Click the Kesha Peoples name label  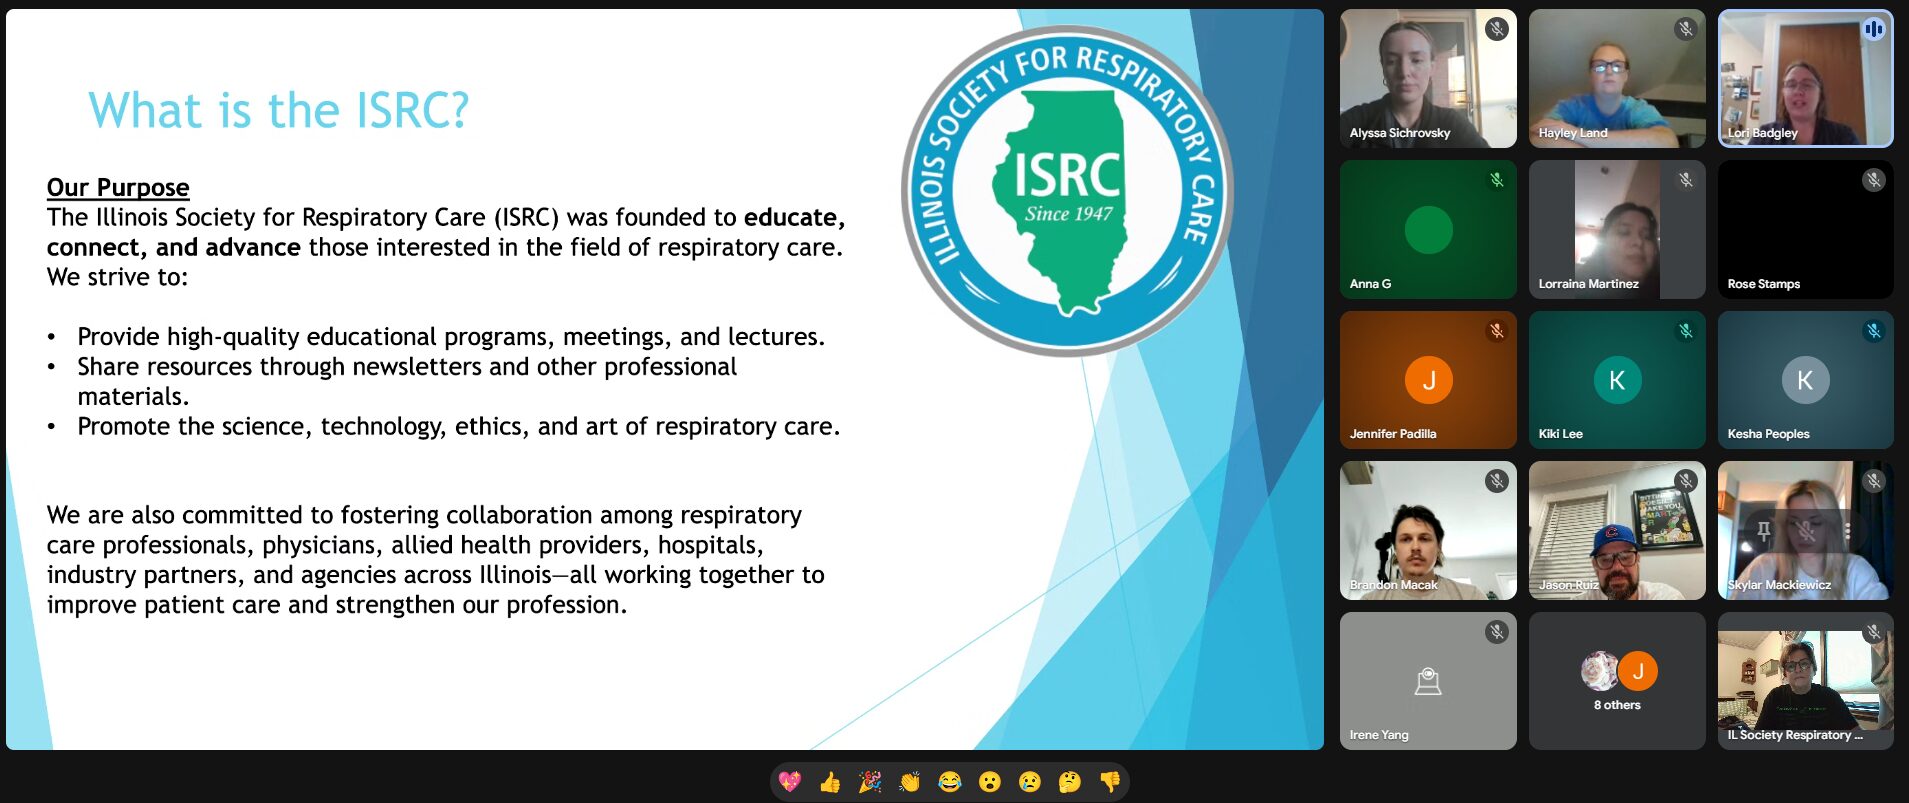[x=1768, y=434]
